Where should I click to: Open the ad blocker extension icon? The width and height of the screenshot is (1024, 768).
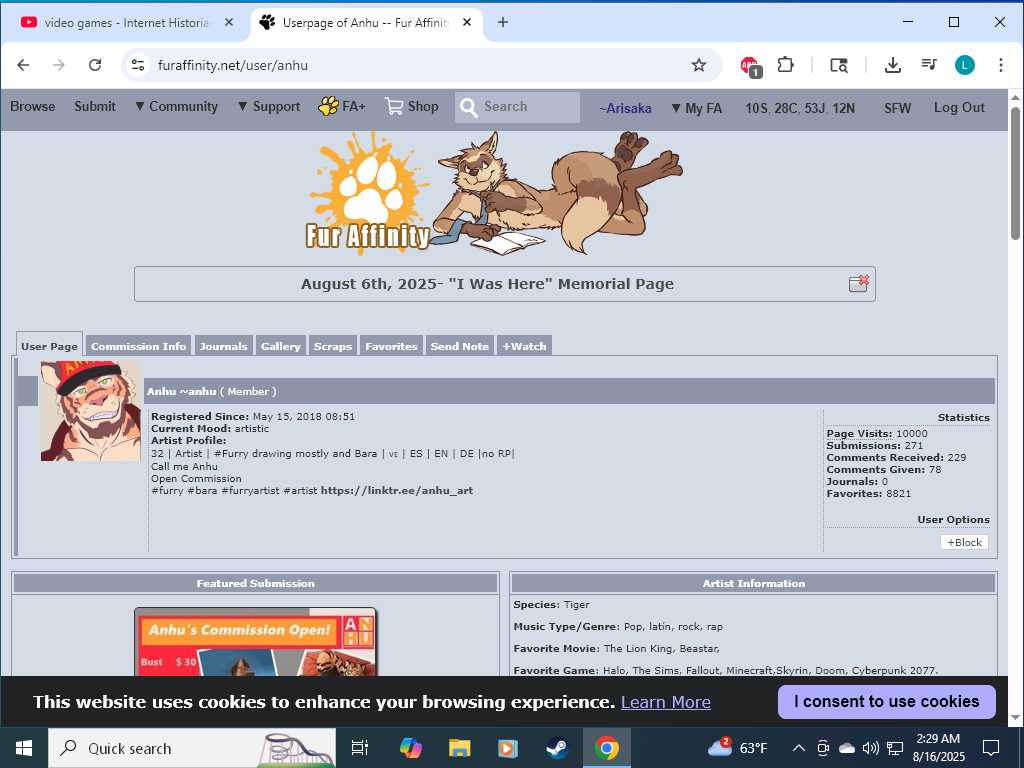750,65
